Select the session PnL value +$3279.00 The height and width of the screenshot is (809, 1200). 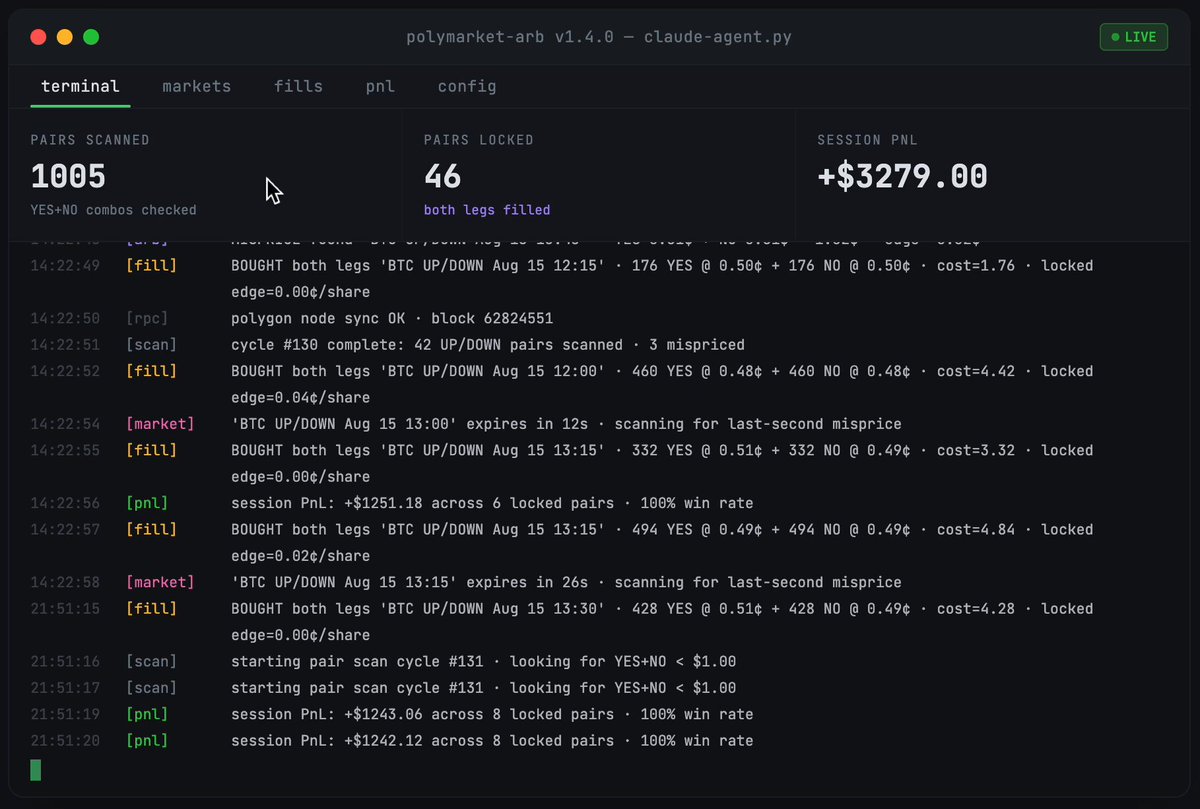pyautogui.click(x=902, y=176)
